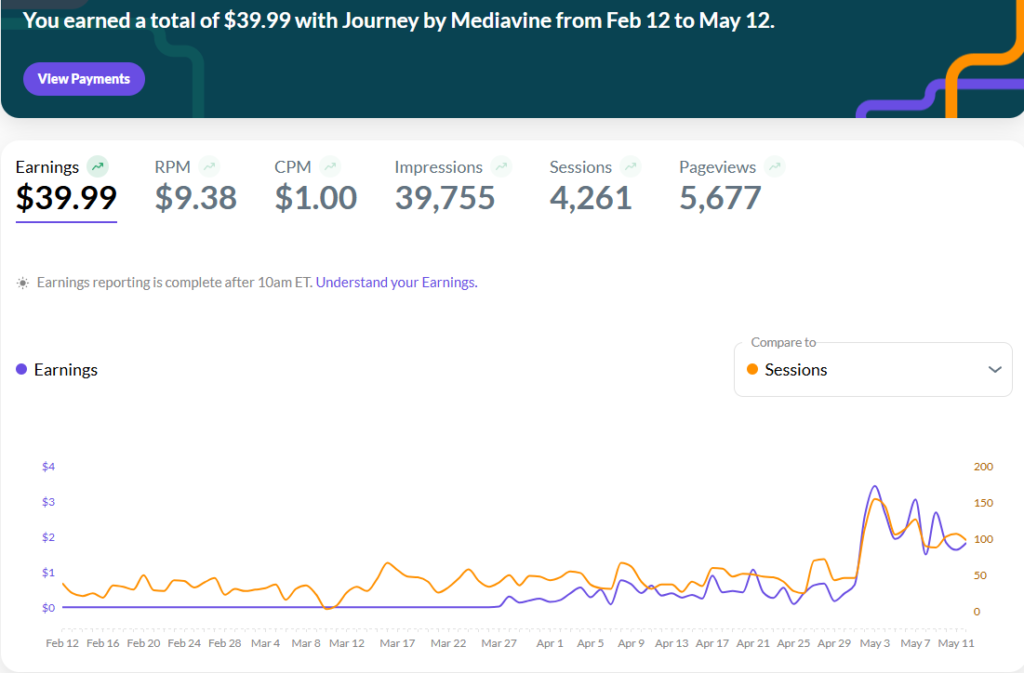The width and height of the screenshot is (1024, 673).
Task: Click the sun icon before earnings reporting note
Action: (x=23, y=283)
